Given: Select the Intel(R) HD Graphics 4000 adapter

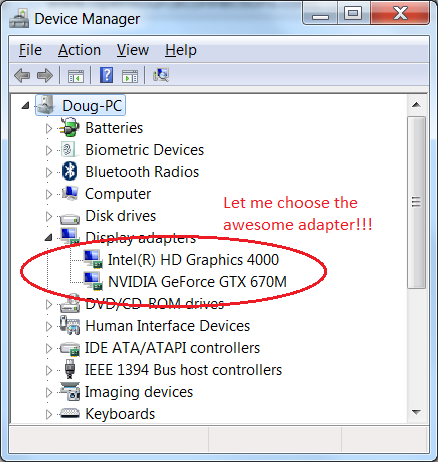Looking at the screenshot, I should (193, 260).
